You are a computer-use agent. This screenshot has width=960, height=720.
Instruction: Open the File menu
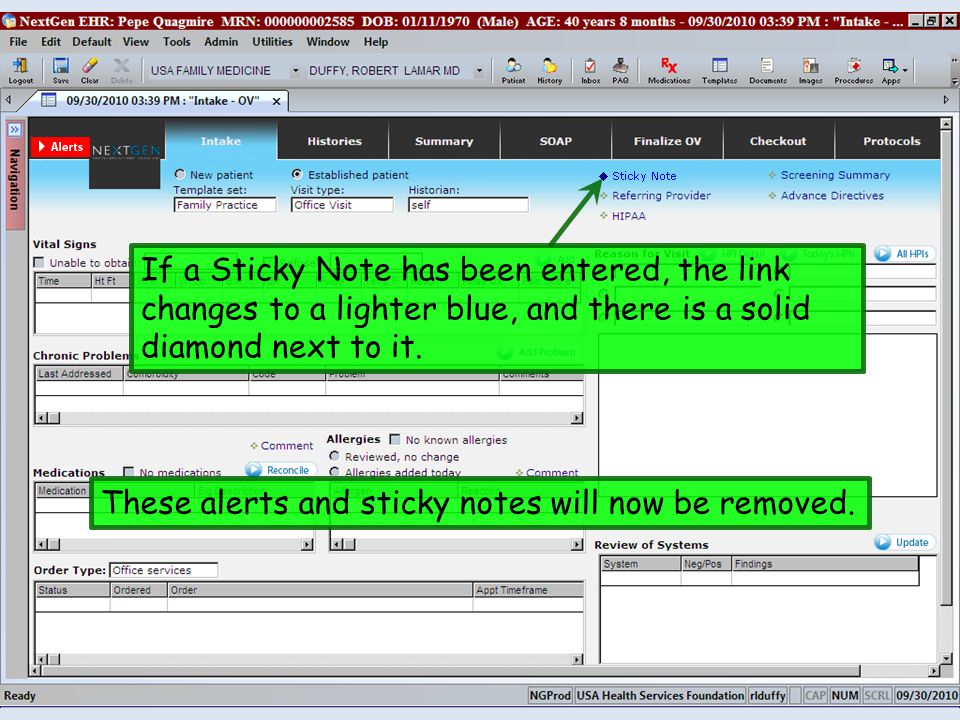[x=18, y=42]
